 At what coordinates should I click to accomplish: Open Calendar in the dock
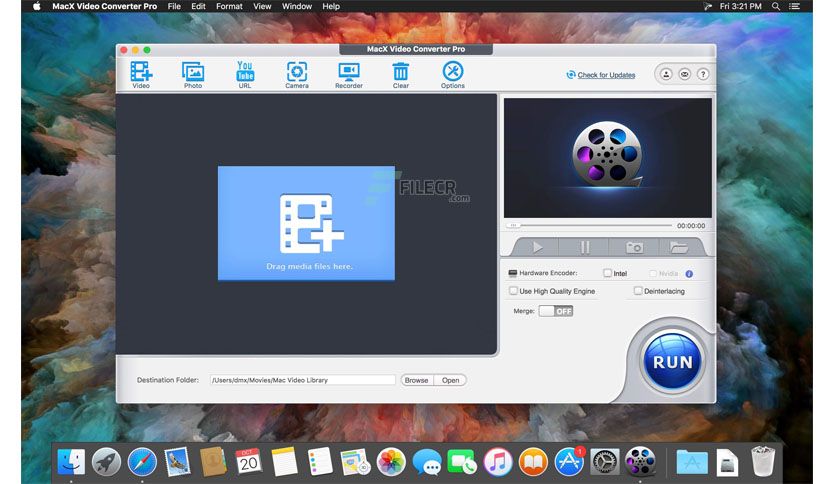(248, 462)
